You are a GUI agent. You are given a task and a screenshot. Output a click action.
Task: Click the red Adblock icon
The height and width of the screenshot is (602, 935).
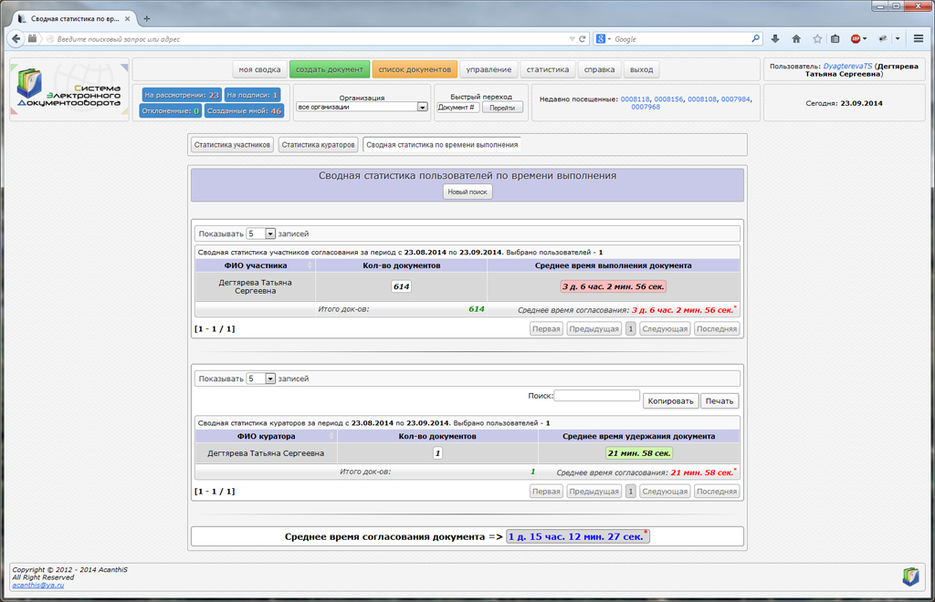tap(856, 39)
